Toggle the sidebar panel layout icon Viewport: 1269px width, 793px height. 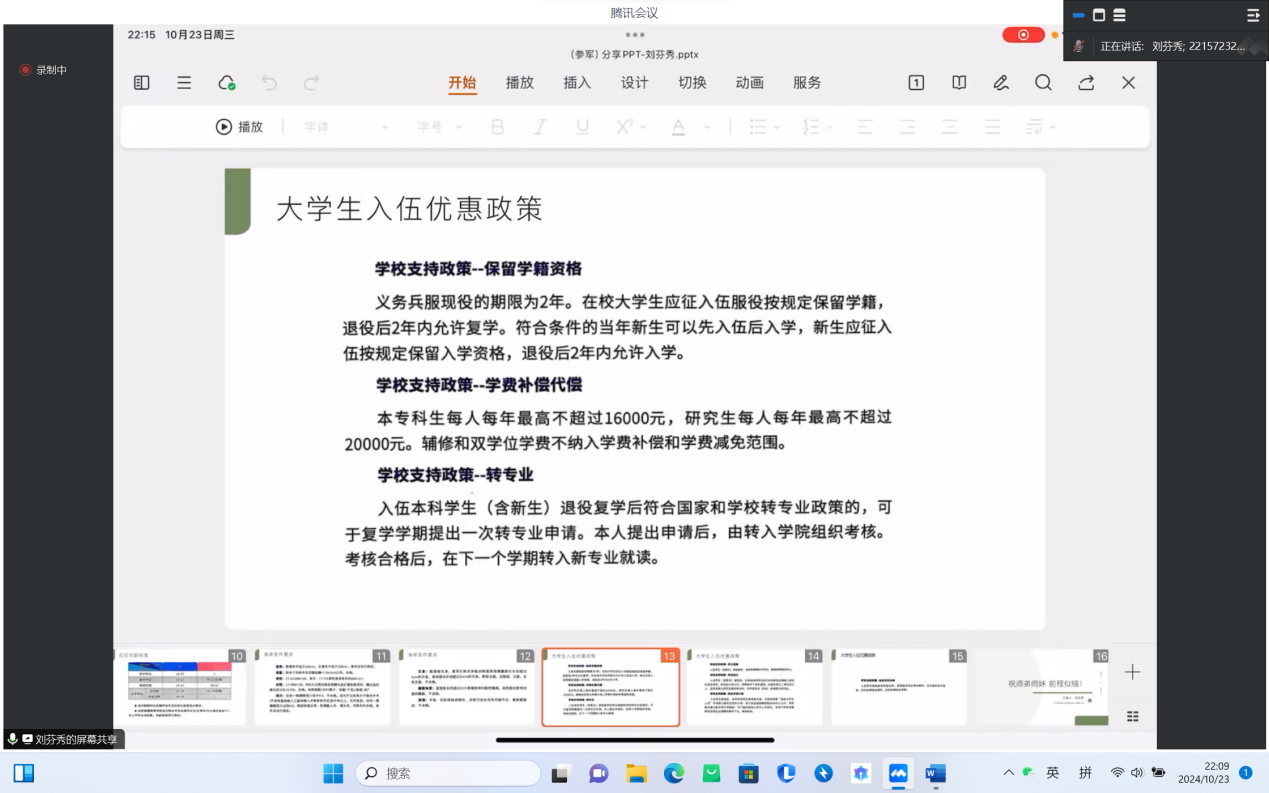coord(142,83)
